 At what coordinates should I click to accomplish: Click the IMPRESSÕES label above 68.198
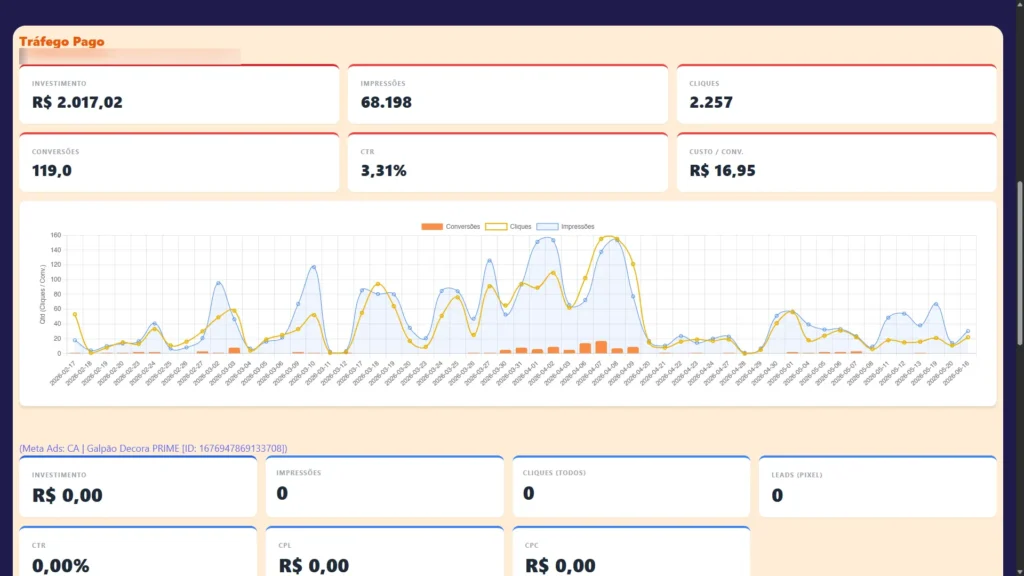click(x=383, y=84)
